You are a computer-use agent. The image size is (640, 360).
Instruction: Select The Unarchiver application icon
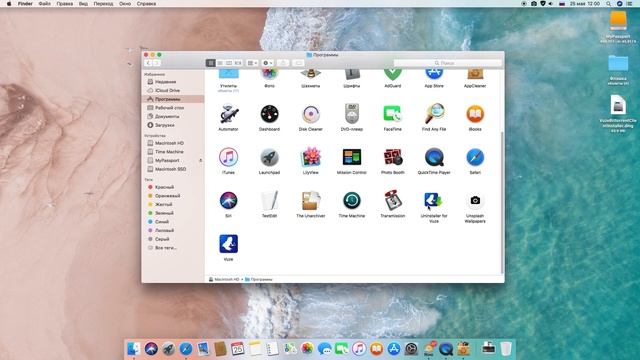point(311,201)
